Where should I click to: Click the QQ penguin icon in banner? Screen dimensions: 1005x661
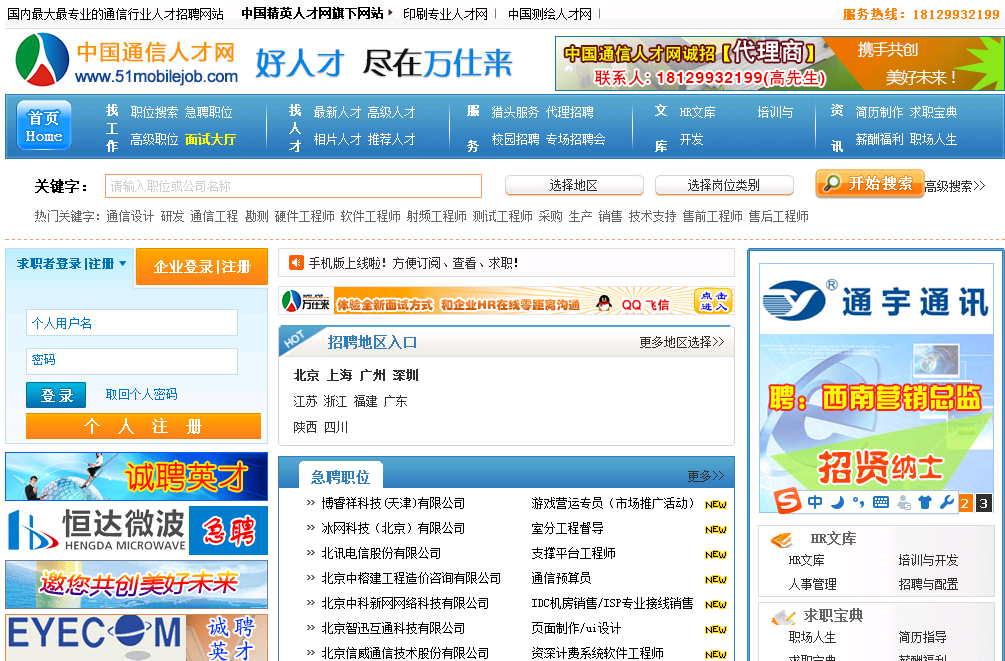pyautogui.click(x=604, y=303)
